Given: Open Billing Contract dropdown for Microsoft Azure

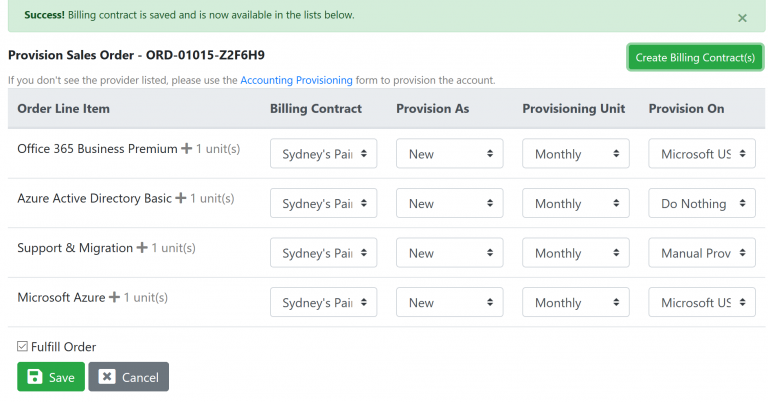Looking at the screenshot, I should point(323,303).
